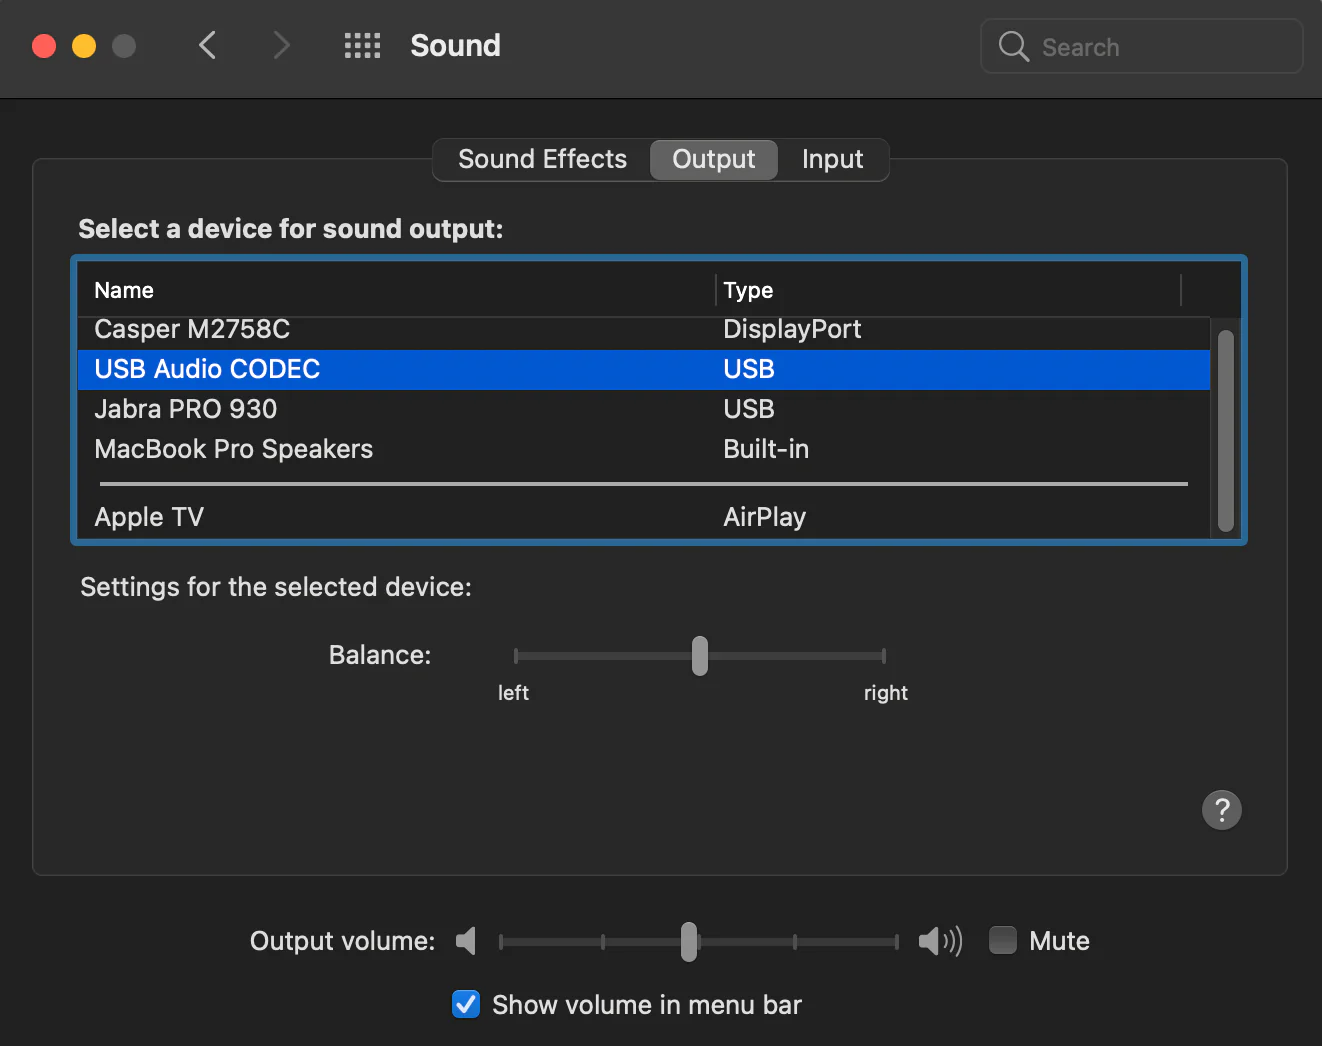Click the high volume speaker icon
The width and height of the screenshot is (1322, 1046).
939,941
